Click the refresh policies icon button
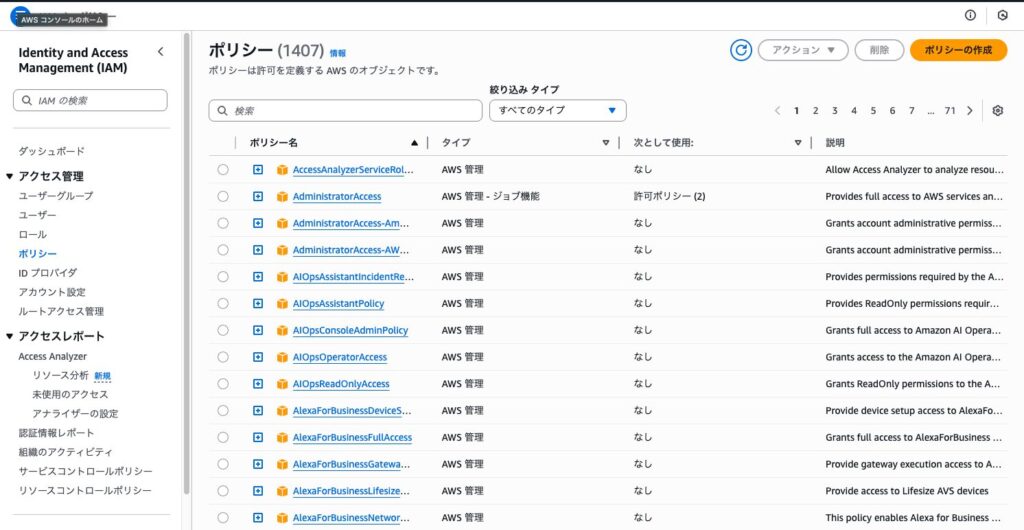Viewport: 1024px width, 530px height. 741,50
